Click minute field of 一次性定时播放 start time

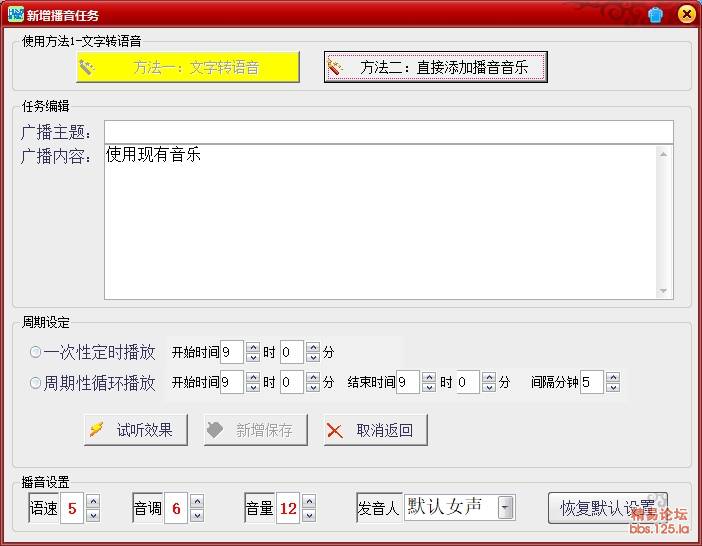click(292, 352)
